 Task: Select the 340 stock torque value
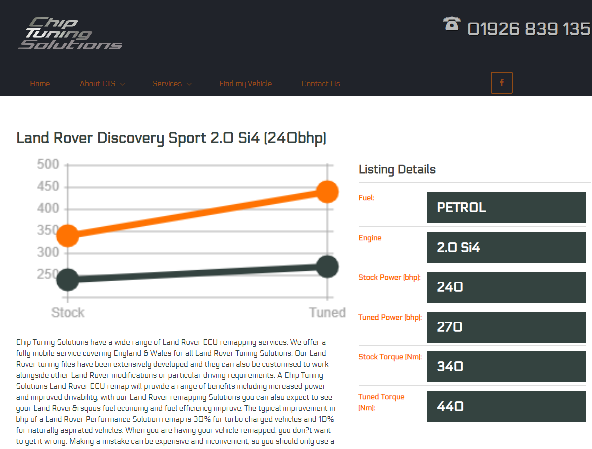506,367
